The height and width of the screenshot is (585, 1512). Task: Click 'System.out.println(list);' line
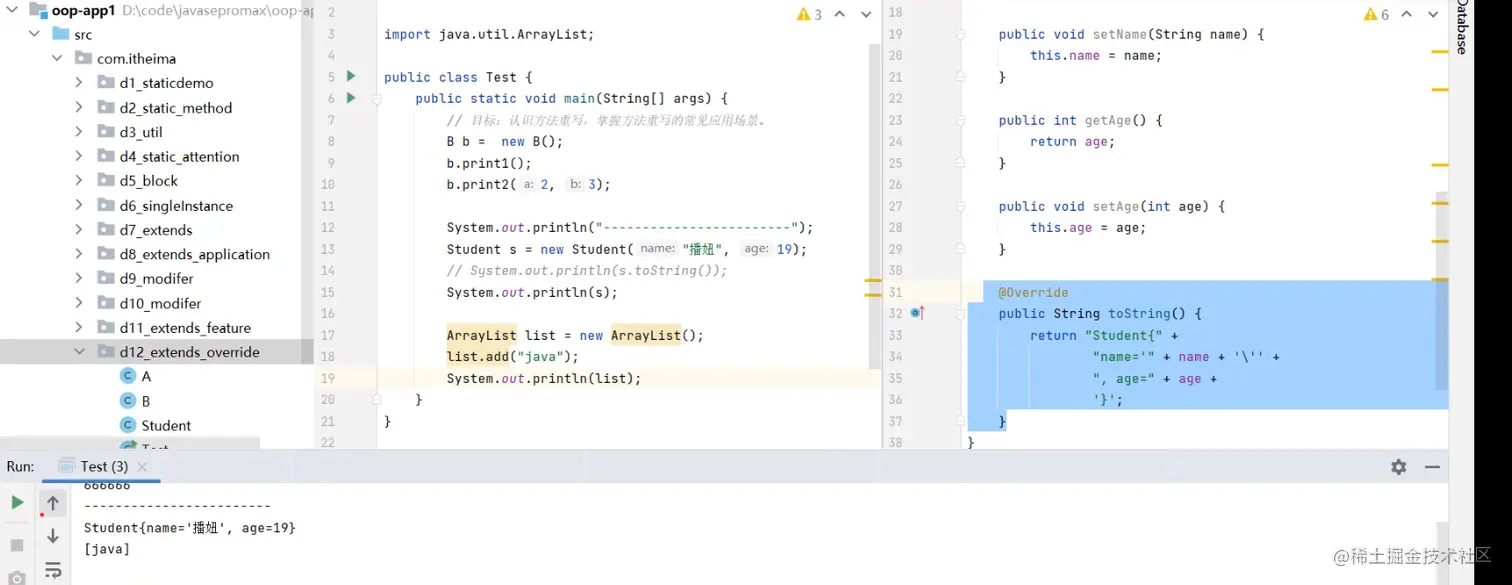pyautogui.click(x=544, y=378)
